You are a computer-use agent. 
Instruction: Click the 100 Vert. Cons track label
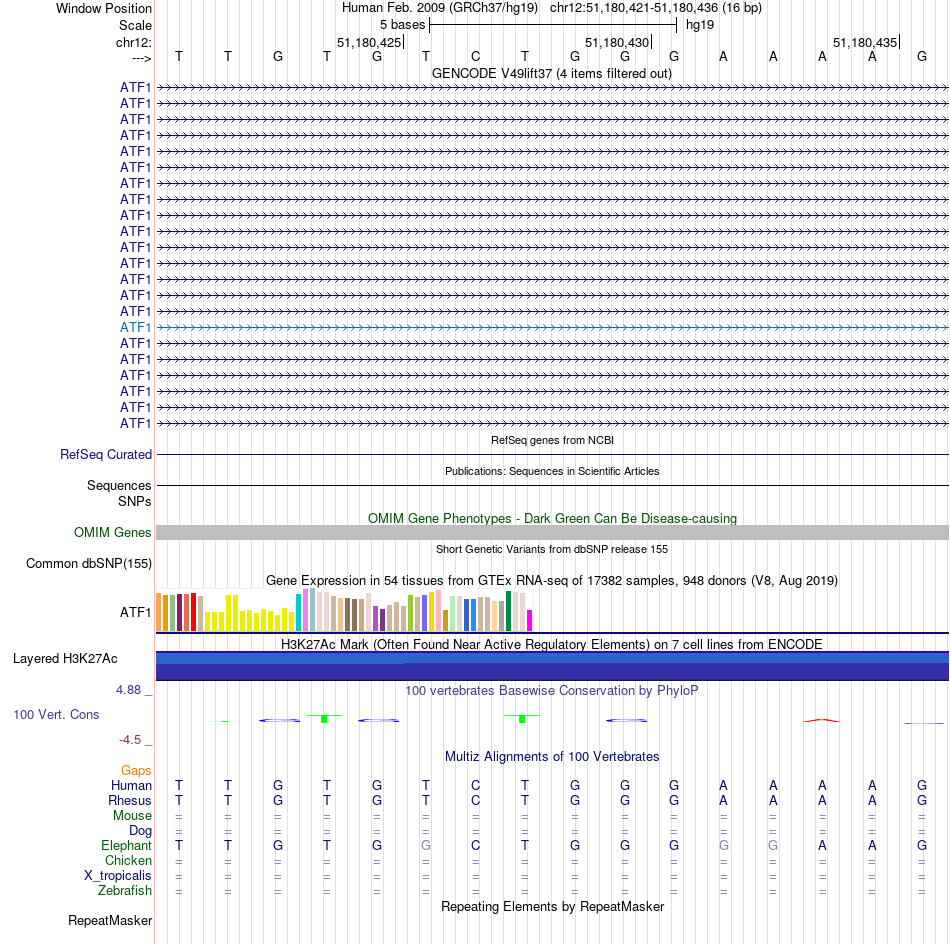click(x=56, y=714)
